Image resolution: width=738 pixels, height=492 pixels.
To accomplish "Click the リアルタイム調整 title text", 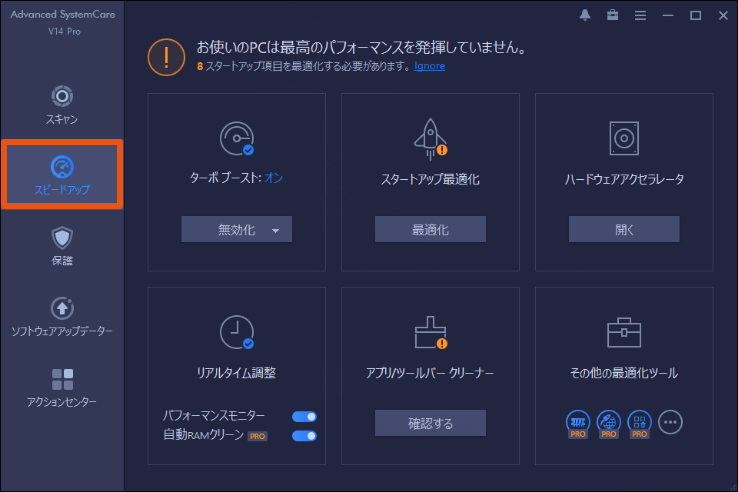I will click(236, 373).
